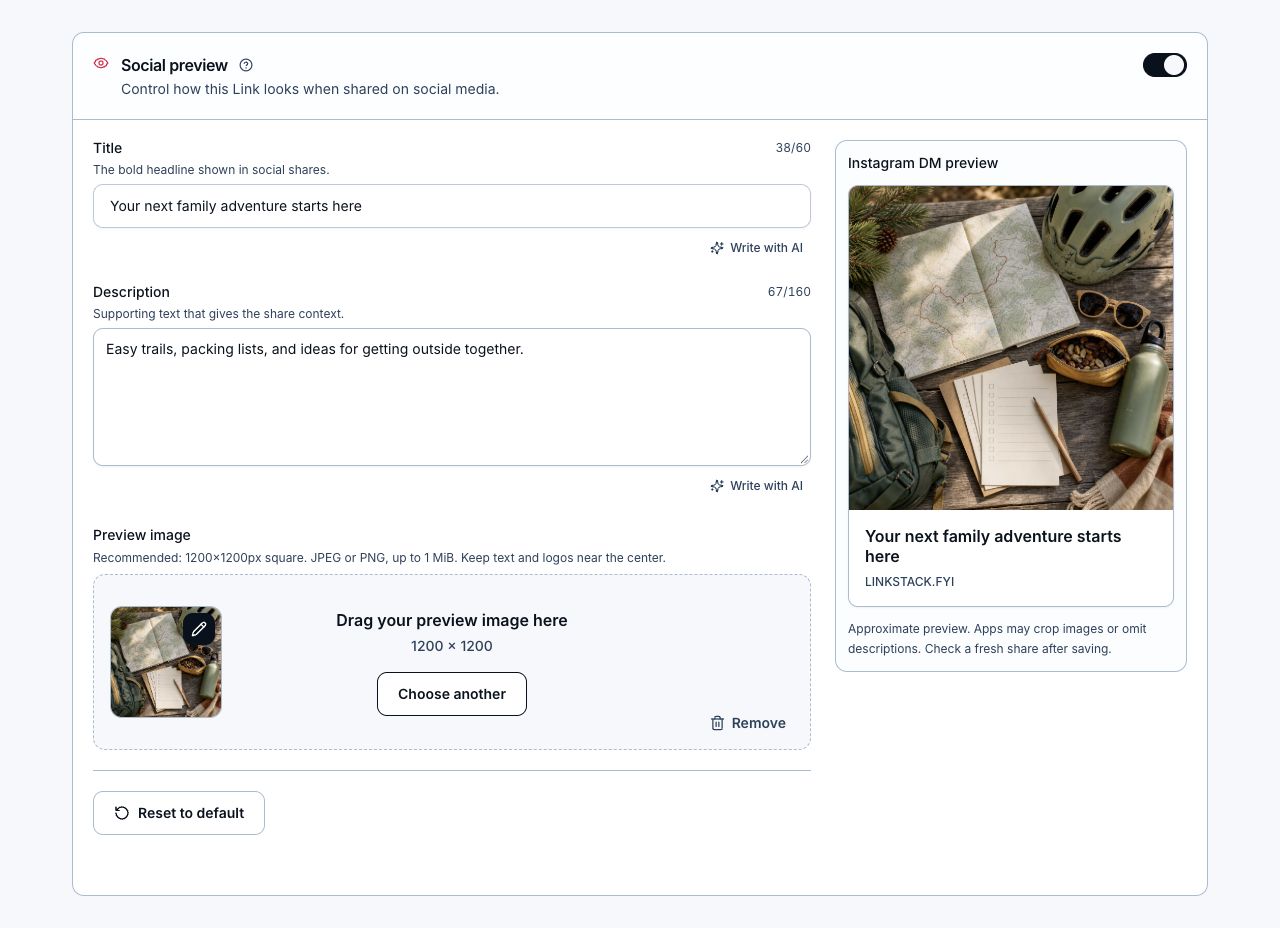Open the help icon next to Social preview
This screenshot has width=1280, height=928.
click(246, 65)
